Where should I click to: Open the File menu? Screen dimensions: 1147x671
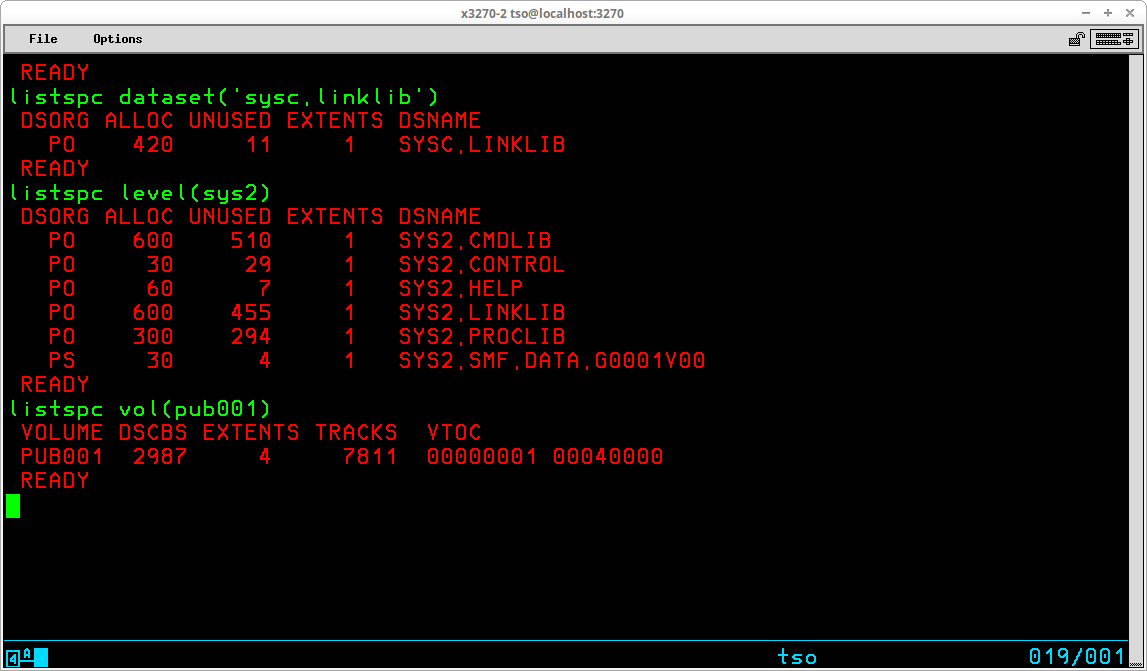(43, 39)
